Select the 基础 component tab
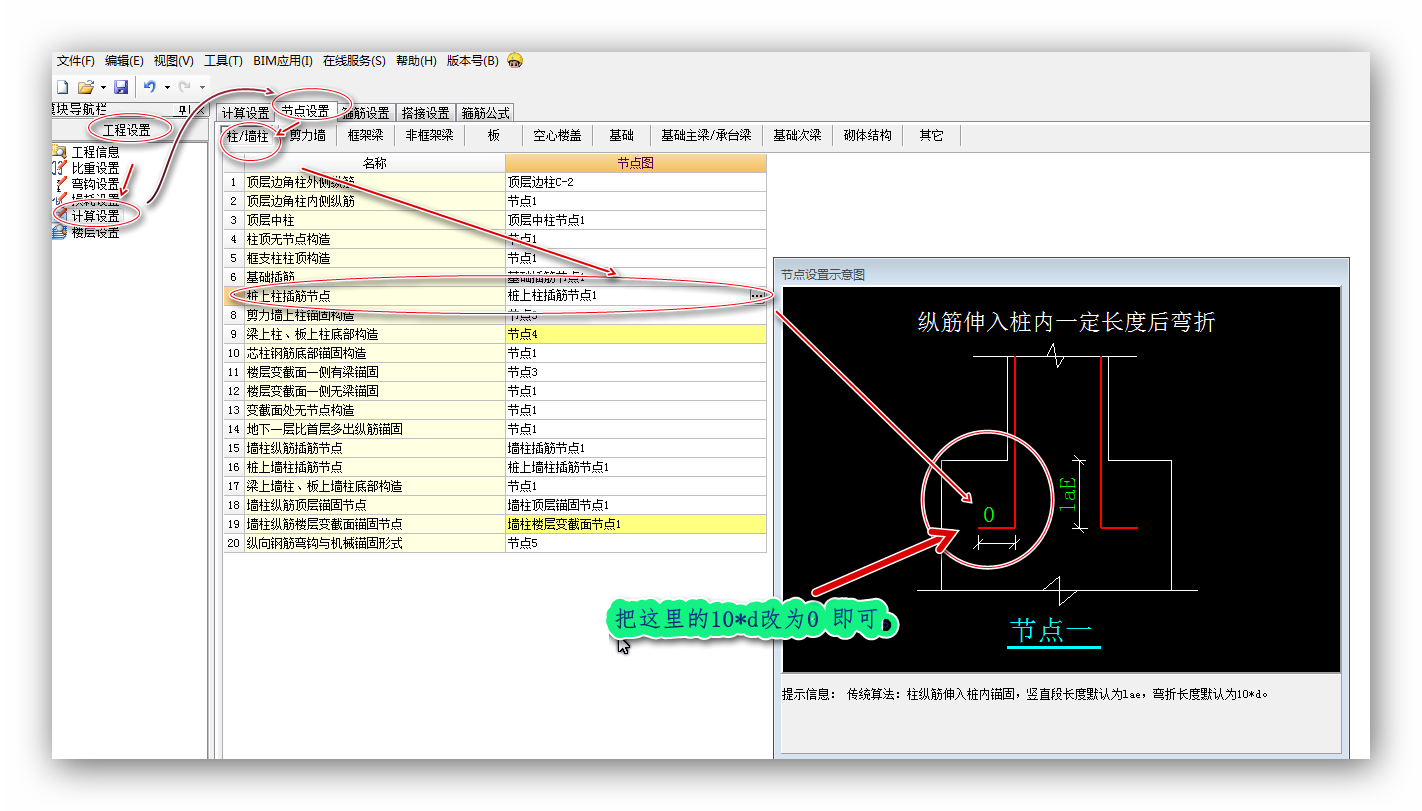Viewport: 1422px width, 811px height. point(621,136)
